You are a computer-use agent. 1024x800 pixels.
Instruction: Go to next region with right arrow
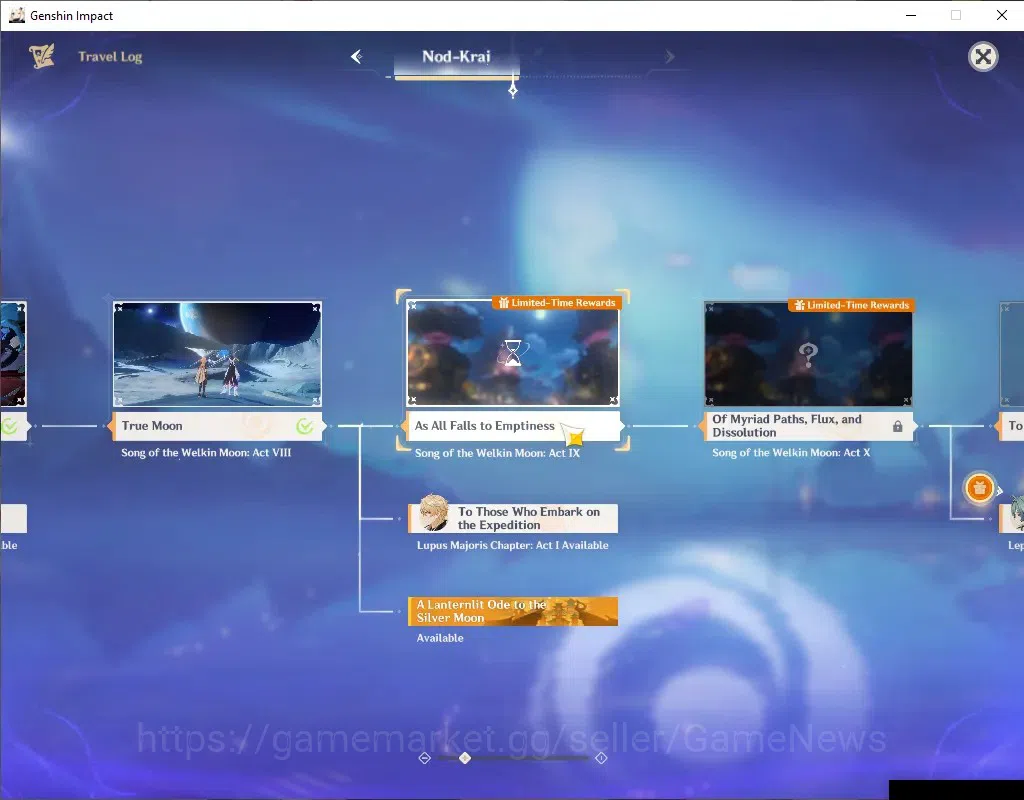tap(669, 57)
